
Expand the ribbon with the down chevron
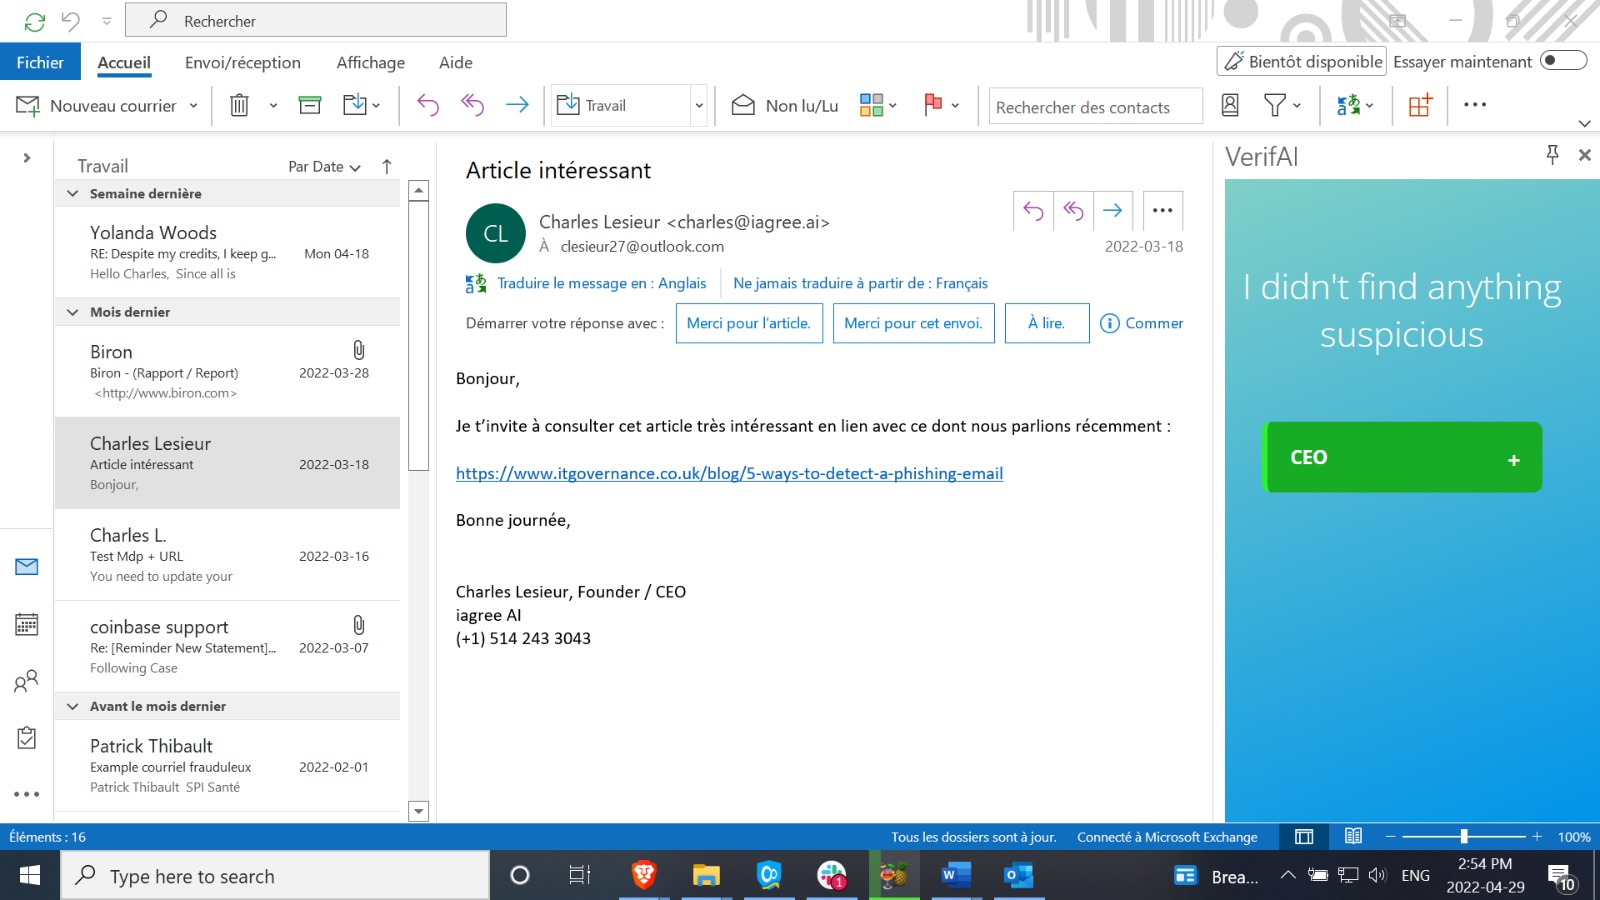click(1584, 124)
